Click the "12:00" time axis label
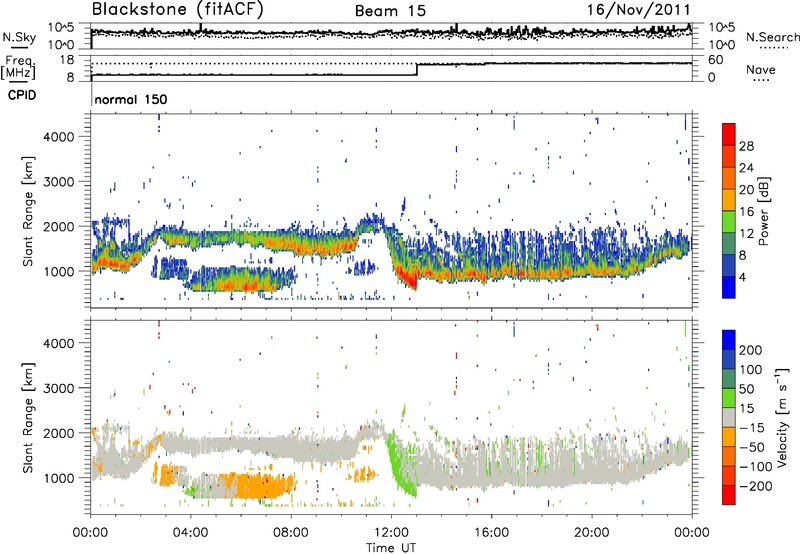Image resolution: width=800 pixels, height=554 pixels. coord(391,533)
